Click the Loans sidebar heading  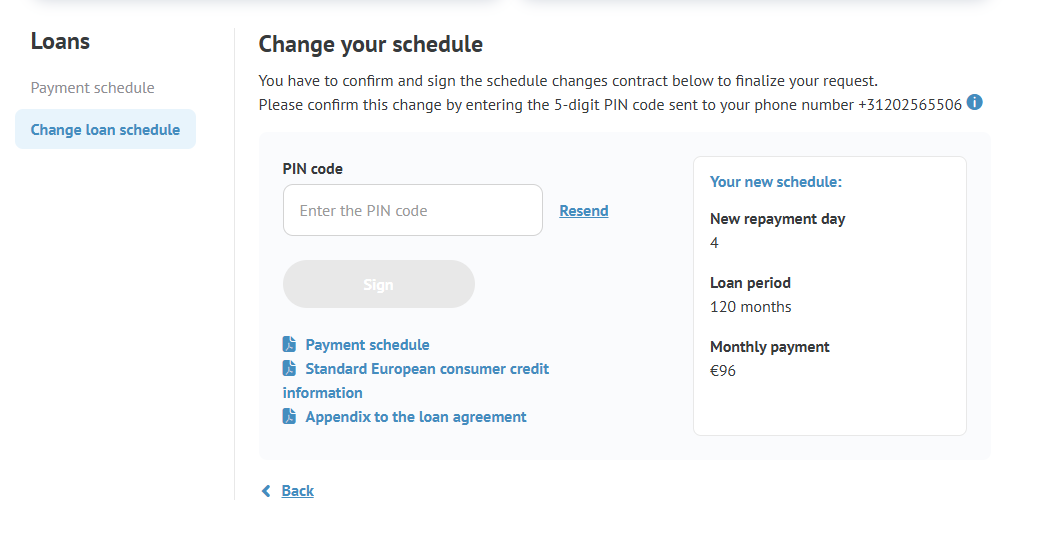click(60, 42)
